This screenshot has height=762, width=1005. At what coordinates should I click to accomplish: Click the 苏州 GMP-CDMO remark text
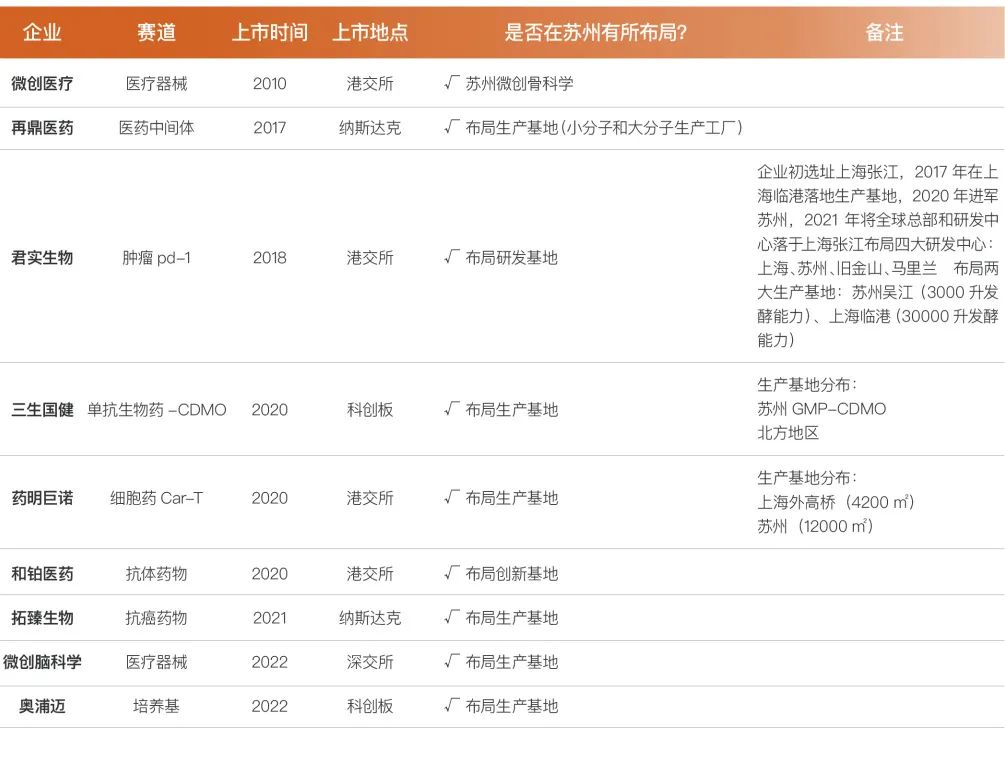point(821,409)
